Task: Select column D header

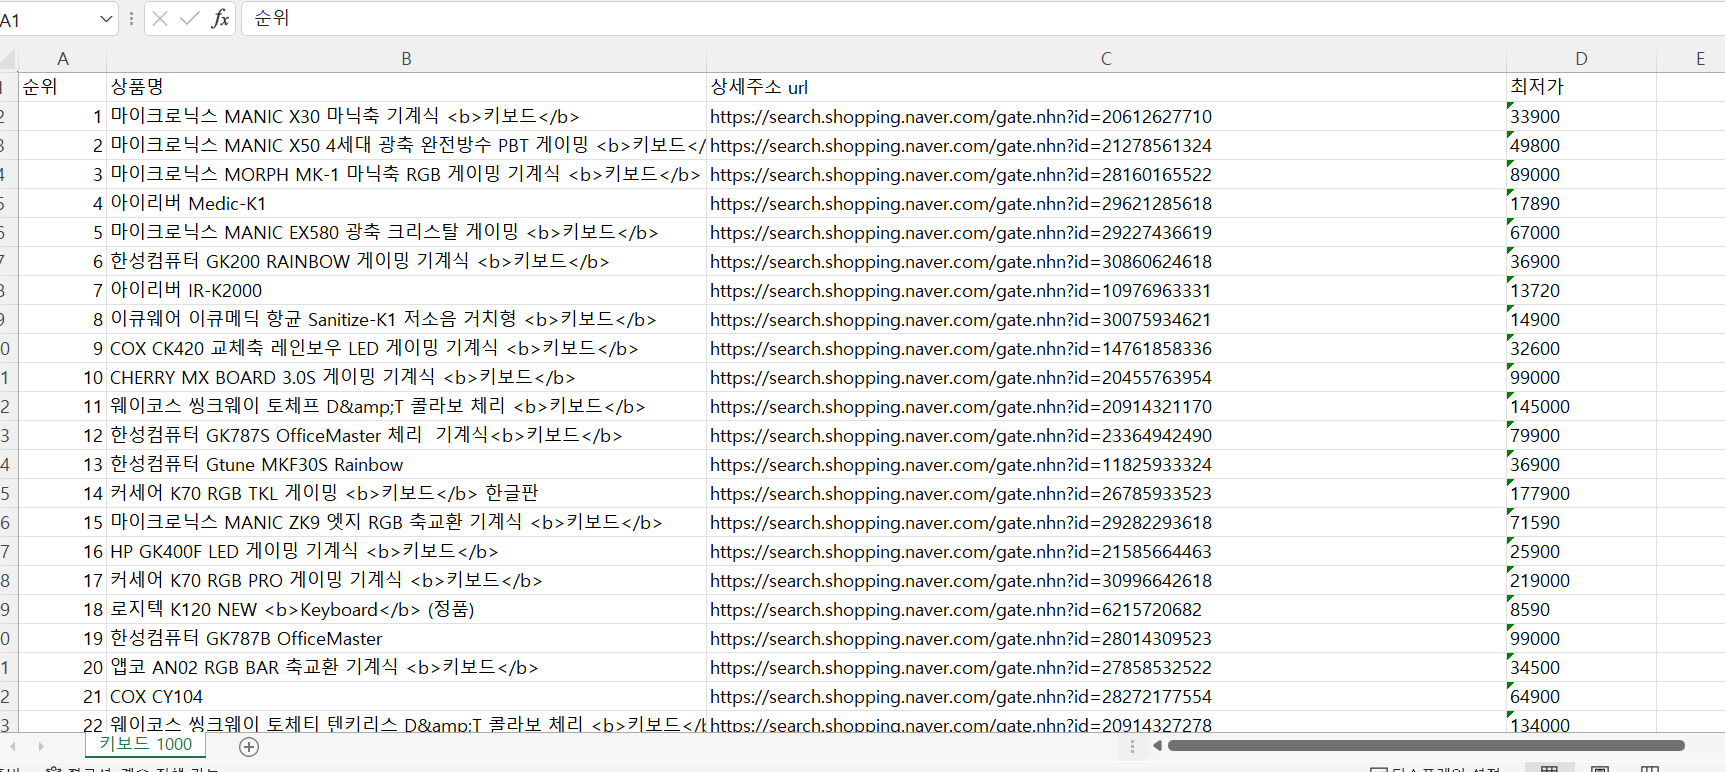Action: [1581, 59]
